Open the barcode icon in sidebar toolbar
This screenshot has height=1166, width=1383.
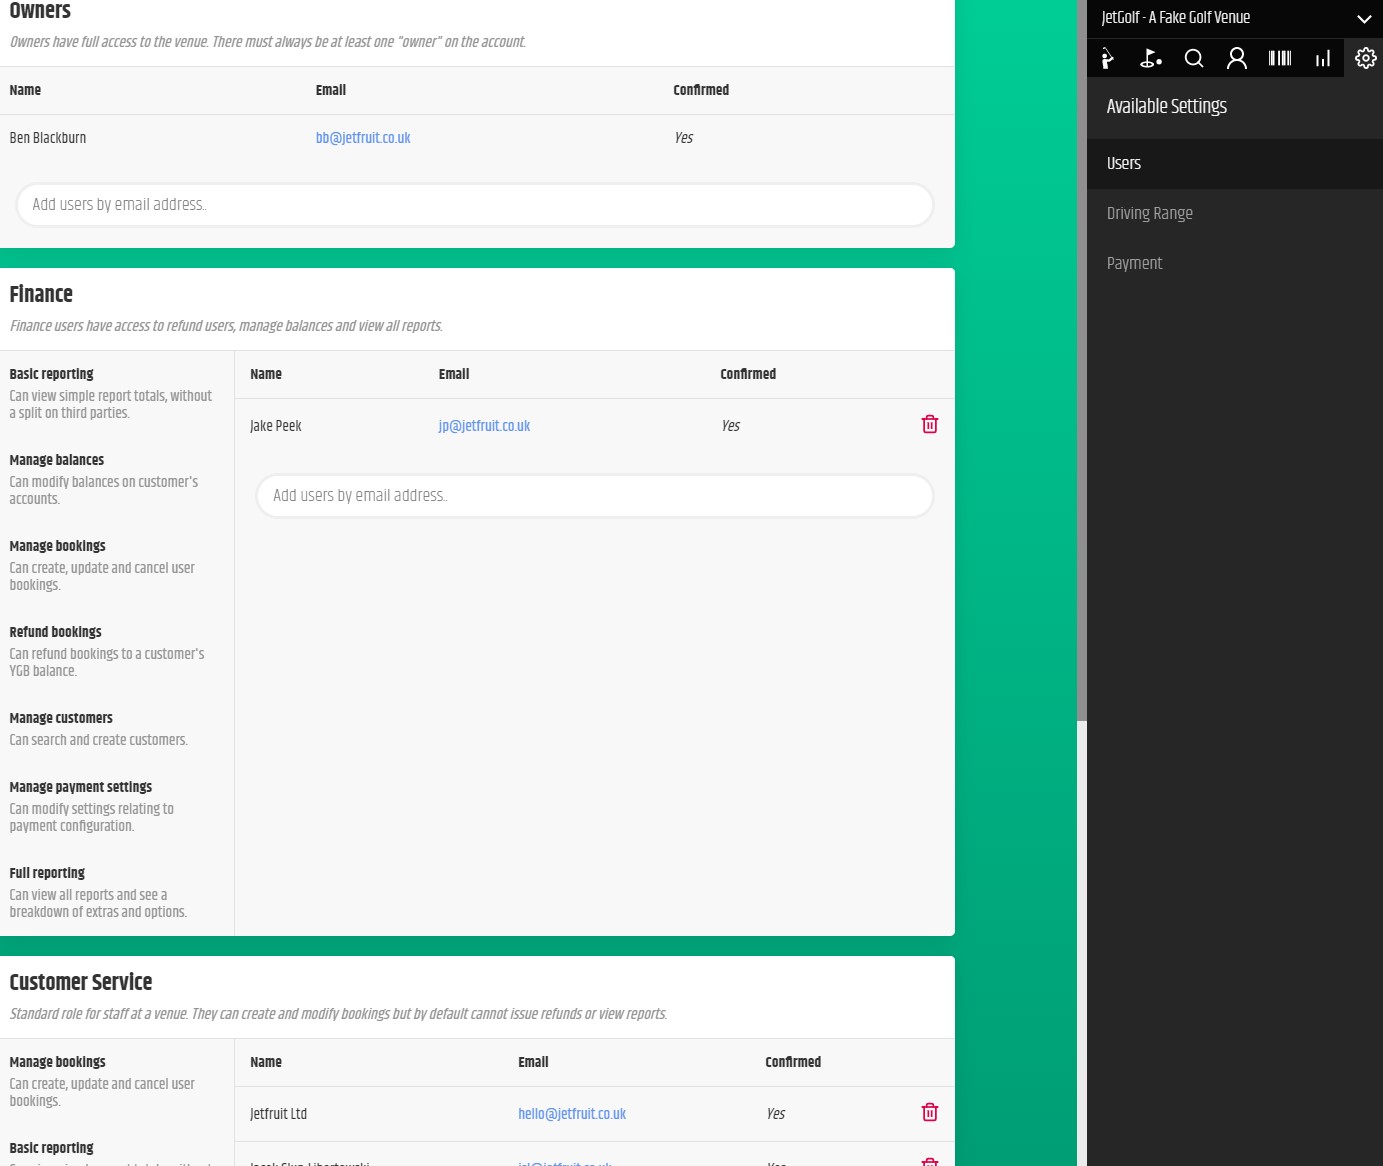click(1280, 58)
